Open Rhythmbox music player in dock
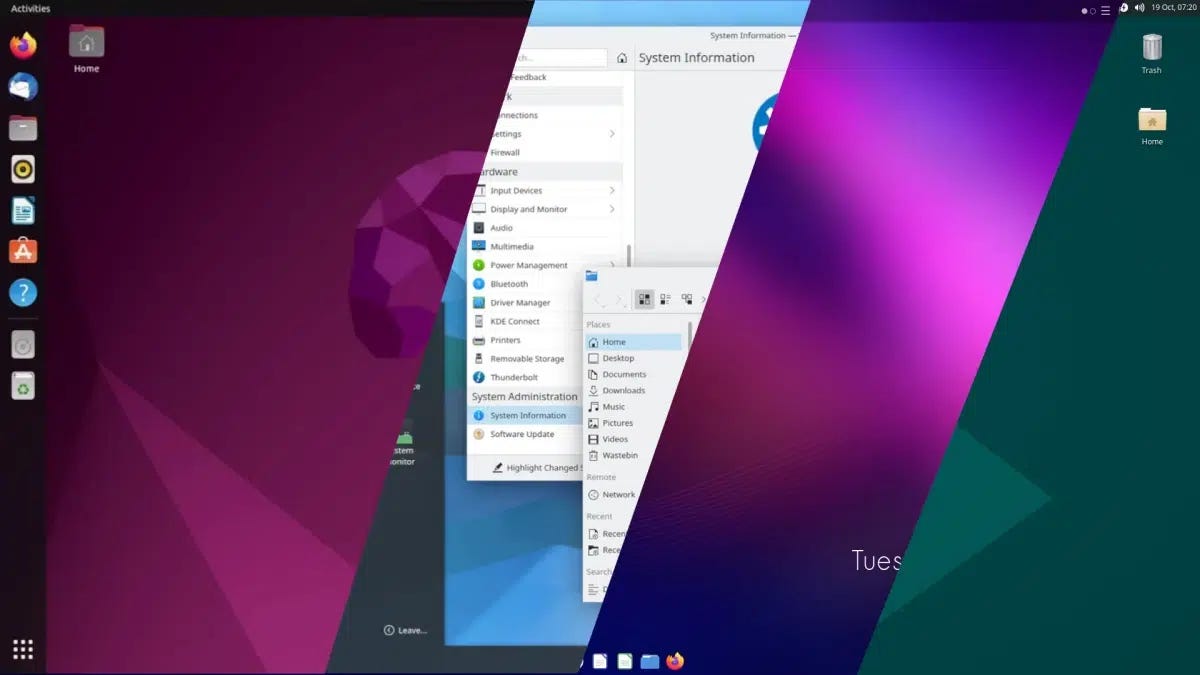This screenshot has height=675, width=1200. click(x=23, y=169)
